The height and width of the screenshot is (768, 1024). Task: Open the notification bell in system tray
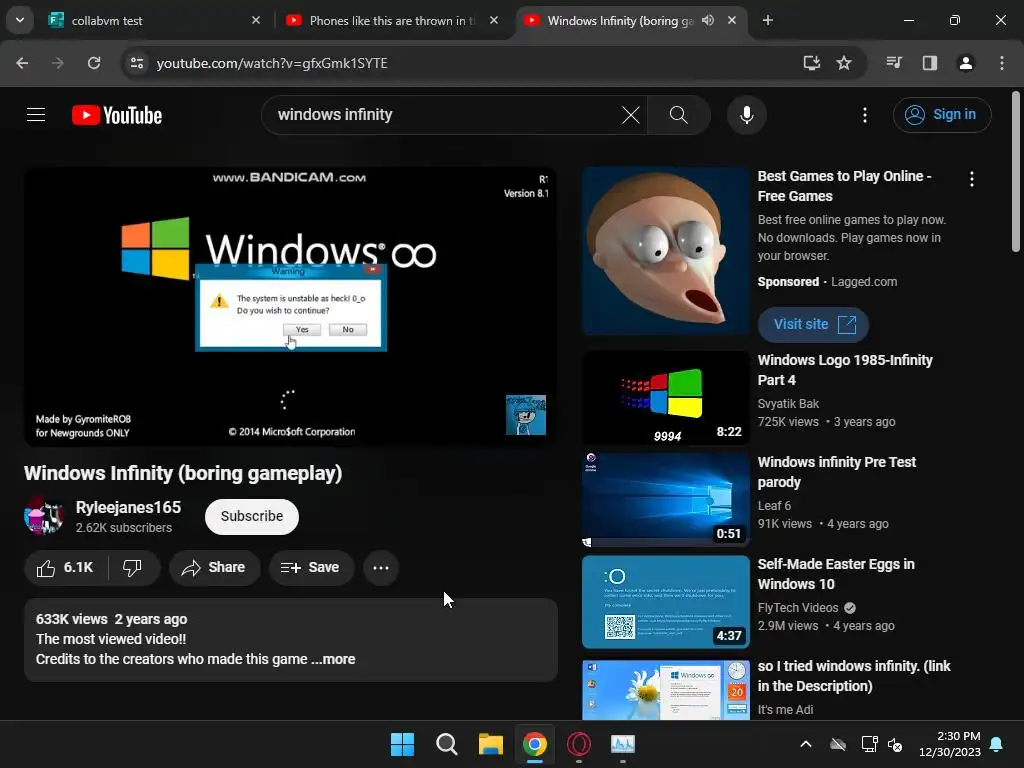(x=997, y=744)
